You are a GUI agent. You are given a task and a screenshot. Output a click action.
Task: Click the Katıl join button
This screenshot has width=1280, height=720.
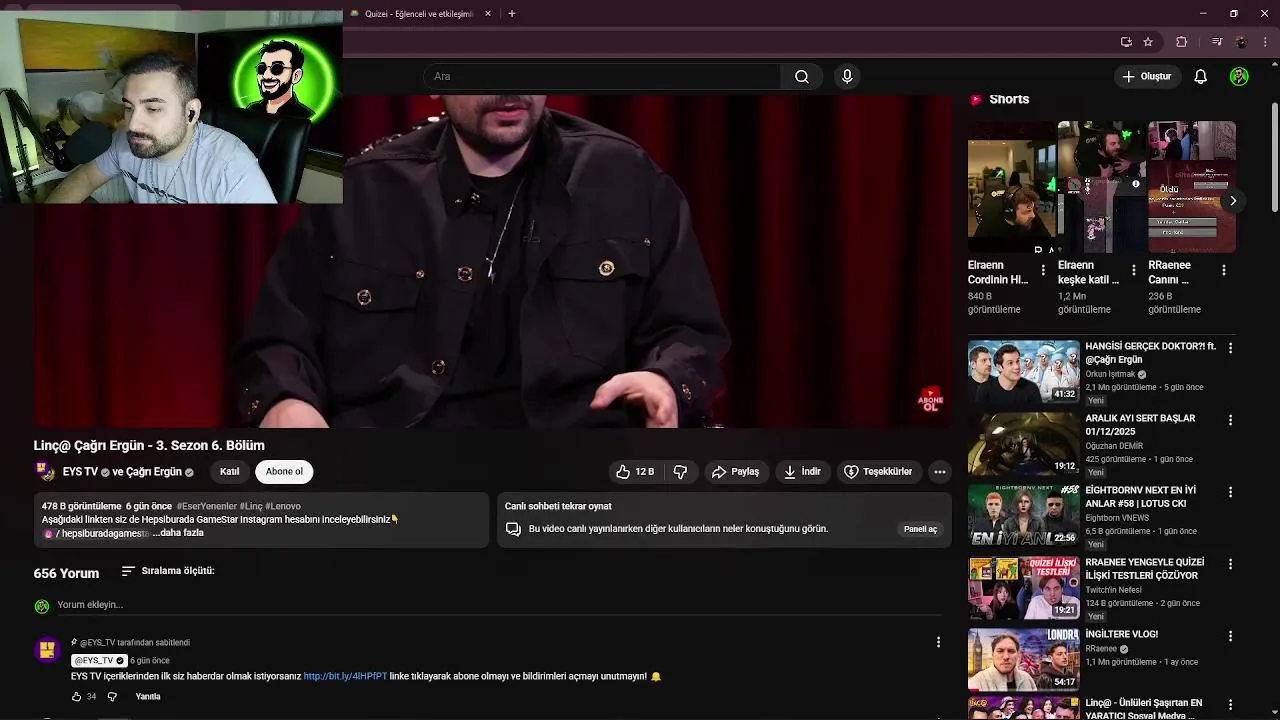point(230,472)
